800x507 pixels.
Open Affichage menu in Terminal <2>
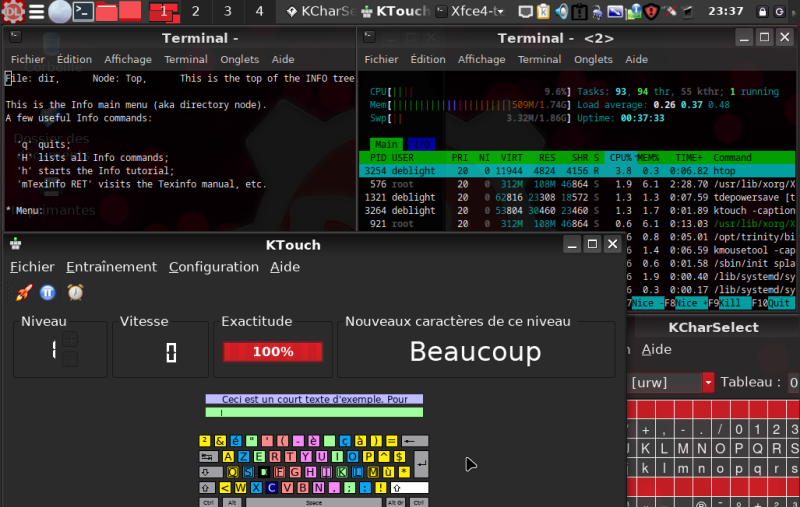(x=481, y=59)
